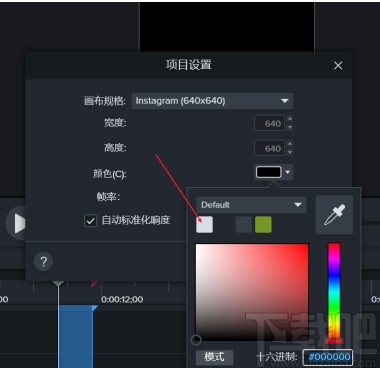Click the 高度 640 input field
The width and height of the screenshot is (380, 368).
tap(269, 148)
